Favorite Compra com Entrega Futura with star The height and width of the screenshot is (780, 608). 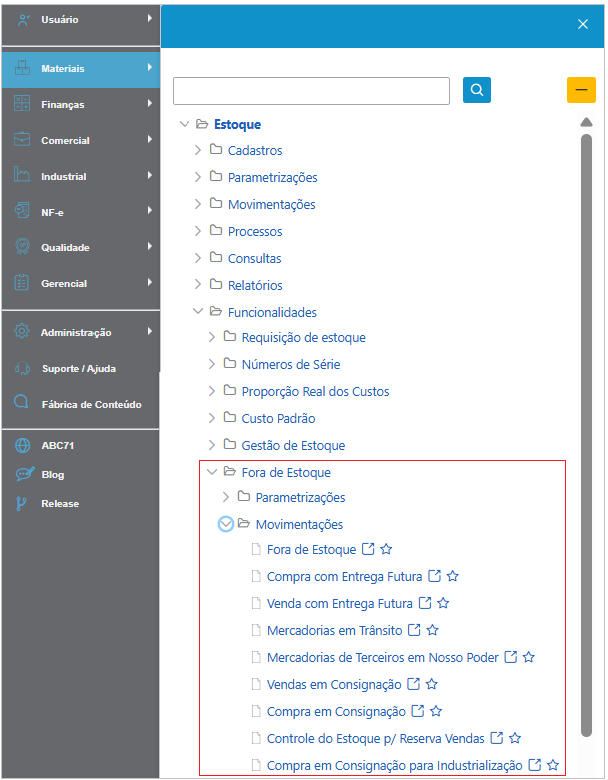click(452, 577)
